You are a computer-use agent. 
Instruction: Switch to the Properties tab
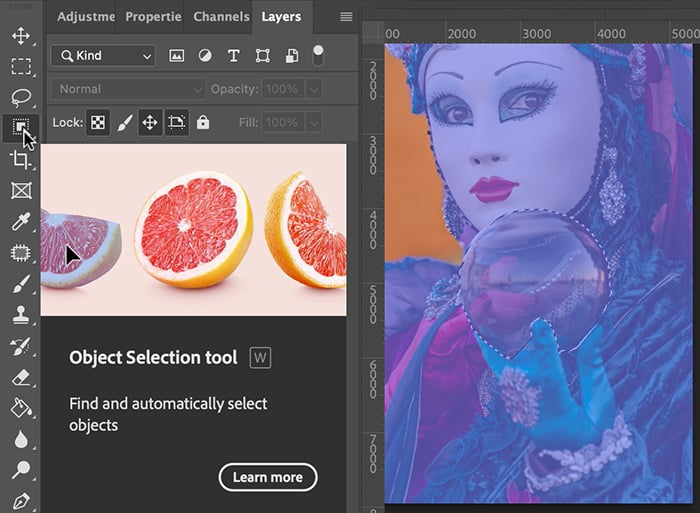point(153,17)
